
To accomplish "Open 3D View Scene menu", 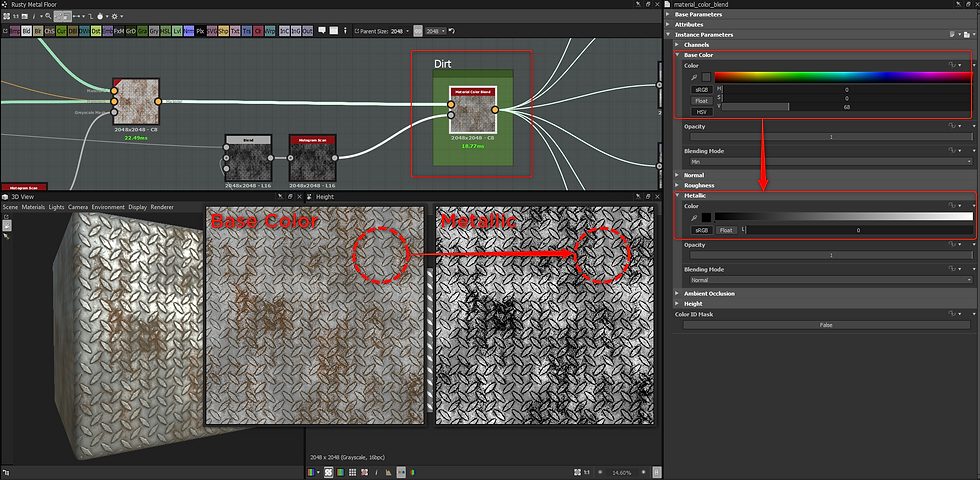I will tap(10, 207).
